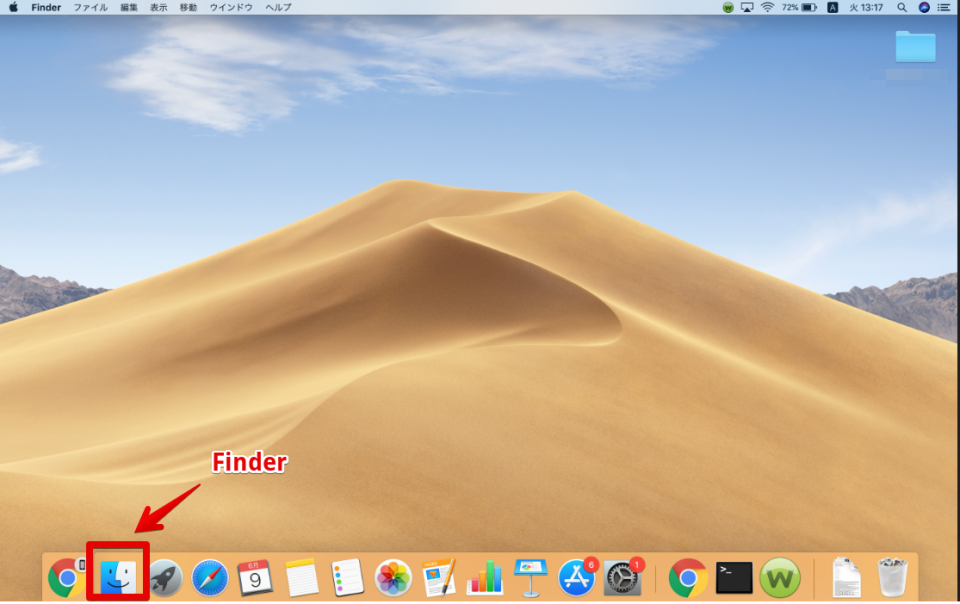Open the App Store with badge
Image resolution: width=960 pixels, height=604 pixels.
(577, 577)
